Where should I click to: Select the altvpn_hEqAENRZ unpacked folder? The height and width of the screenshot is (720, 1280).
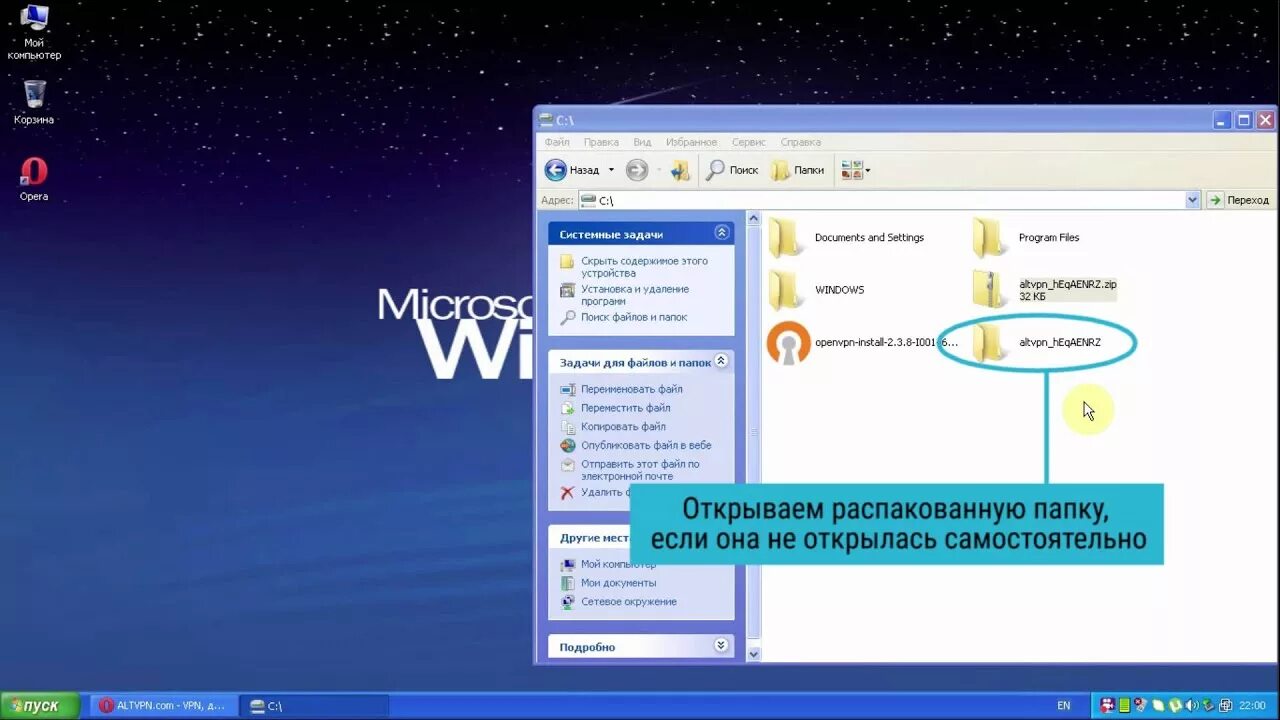[1037, 342]
